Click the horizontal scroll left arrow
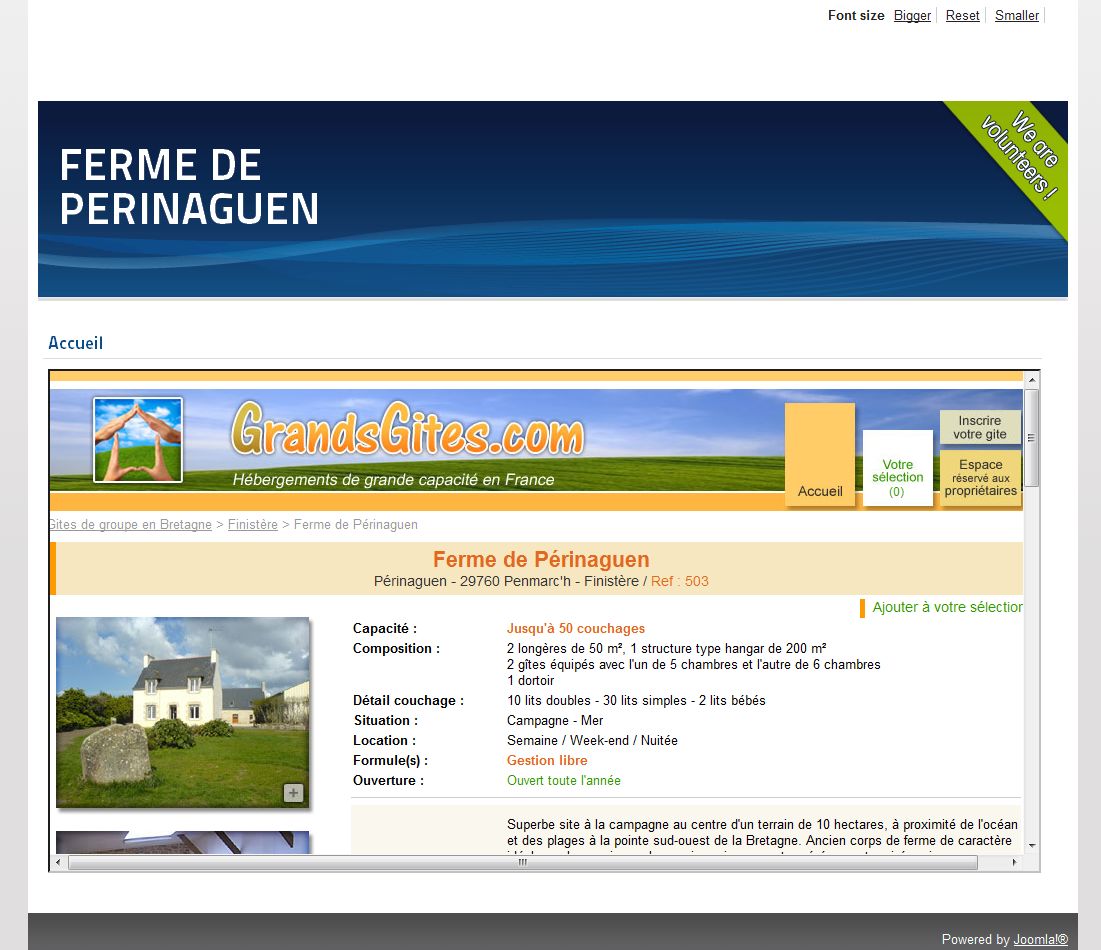This screenshot has height=950, width=1101. (58, 862)
